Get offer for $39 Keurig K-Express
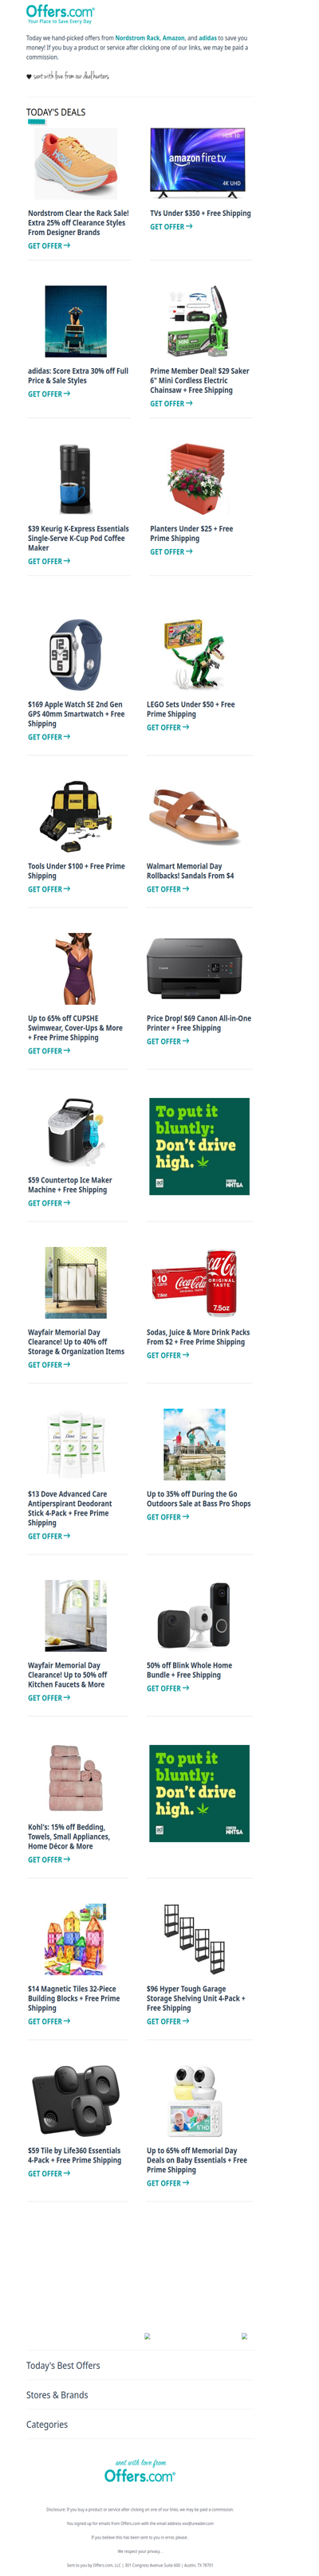Screen dimensions: 319x2576 (x=49, y=561)
